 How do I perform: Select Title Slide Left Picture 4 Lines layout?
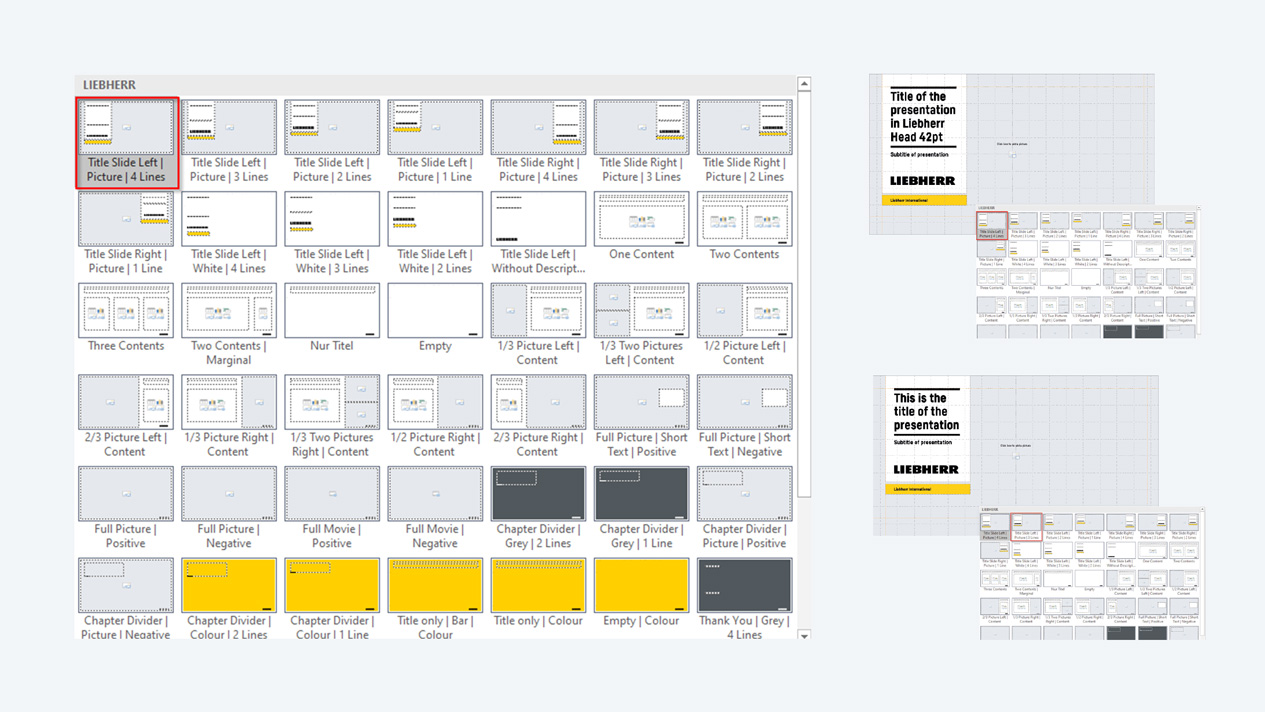(x=127, y=128)
